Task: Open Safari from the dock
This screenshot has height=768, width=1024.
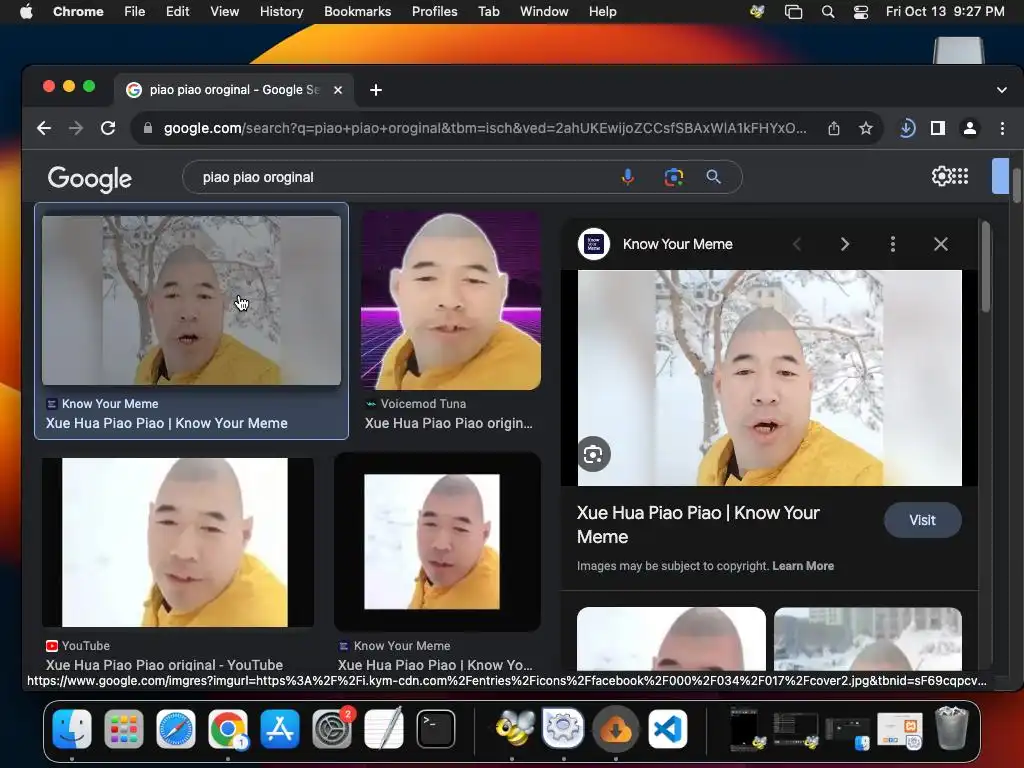Action: click(176, 729)
